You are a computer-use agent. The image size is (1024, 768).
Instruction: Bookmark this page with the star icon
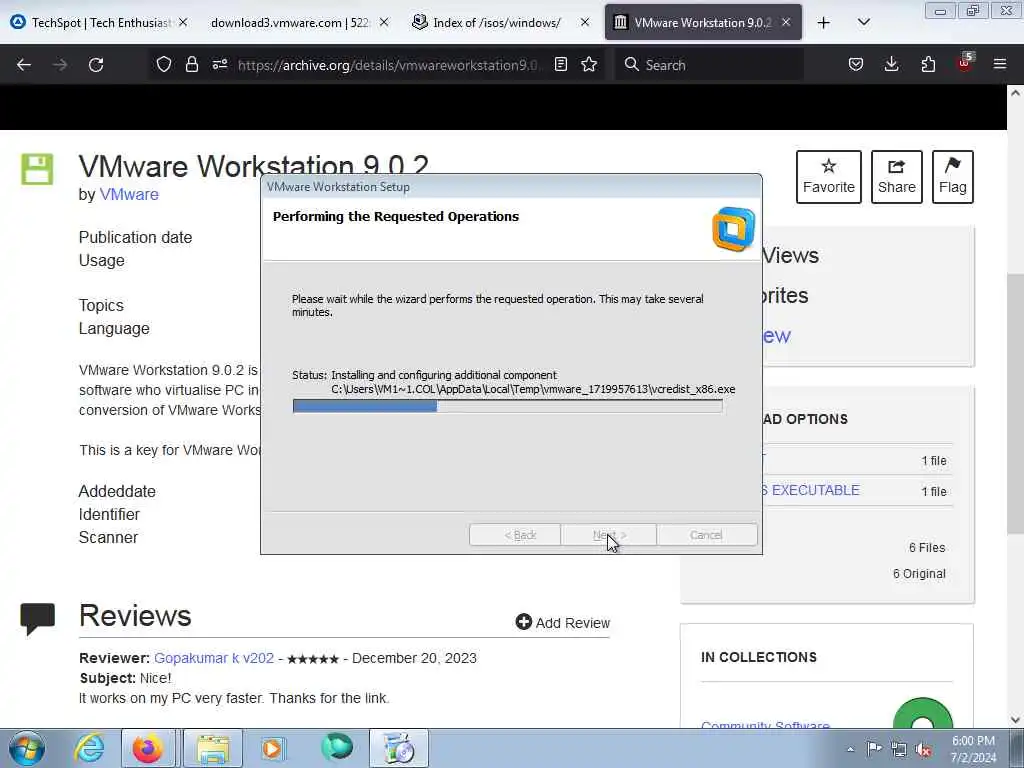click(589, 64)
